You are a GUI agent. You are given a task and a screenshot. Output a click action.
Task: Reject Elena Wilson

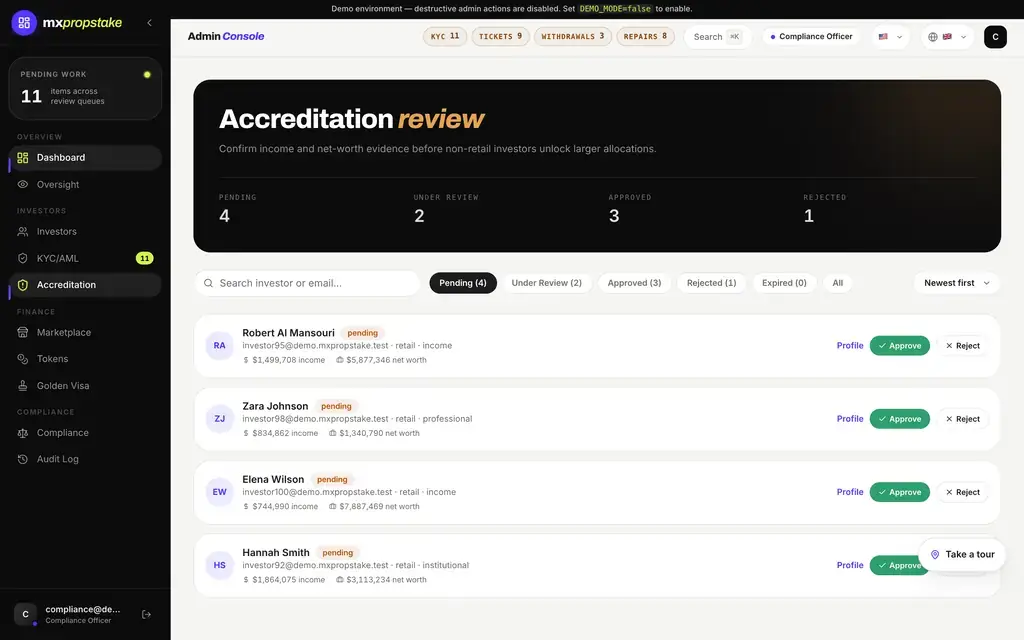(963, 492)
